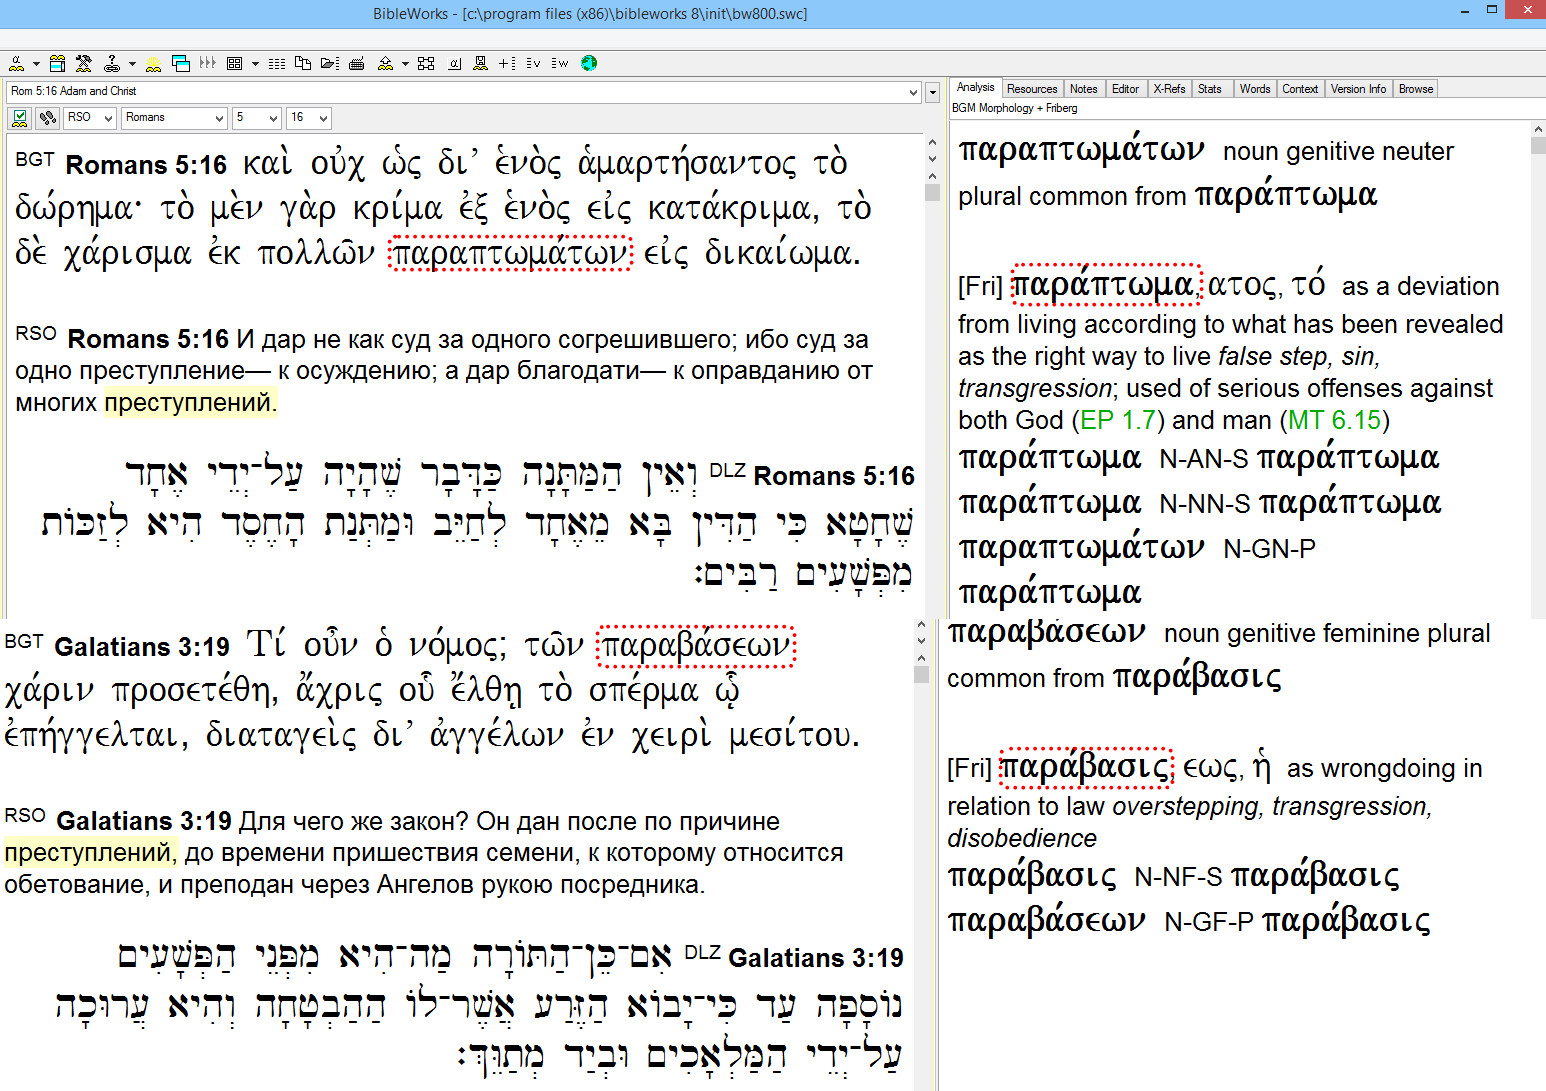Click the alpha search-version toolbar icon
The width and height of the screenshot is (1546, 1091).
[x=17, y=63]
